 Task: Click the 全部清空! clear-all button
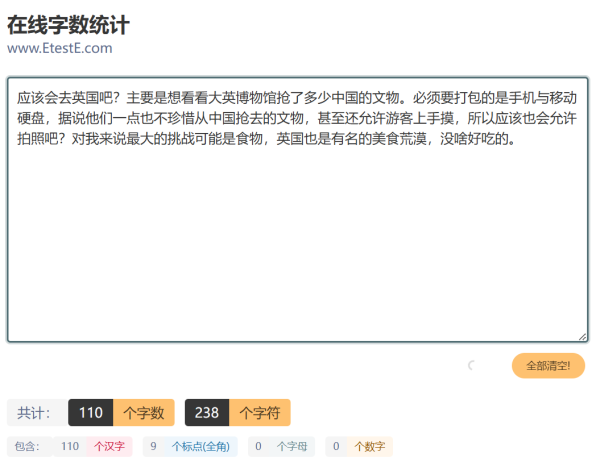[548, 365]
